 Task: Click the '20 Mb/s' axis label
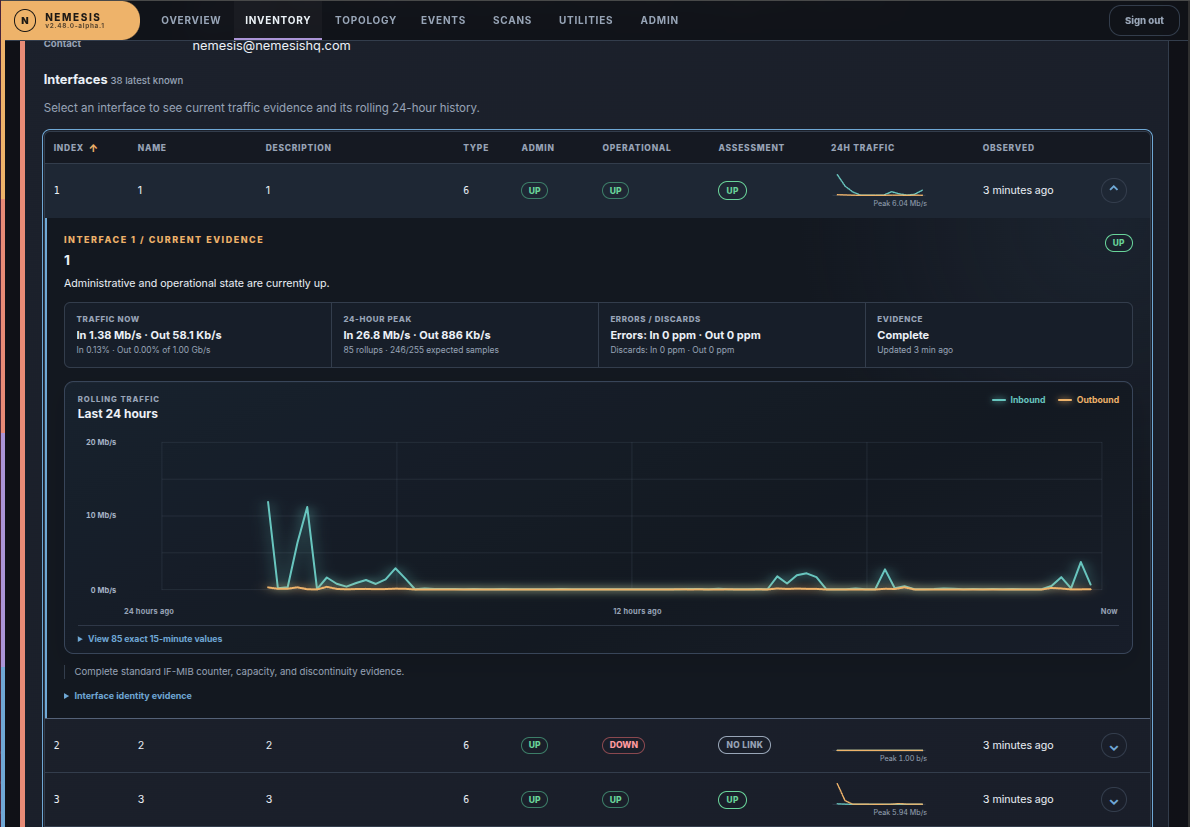(101, 442)
